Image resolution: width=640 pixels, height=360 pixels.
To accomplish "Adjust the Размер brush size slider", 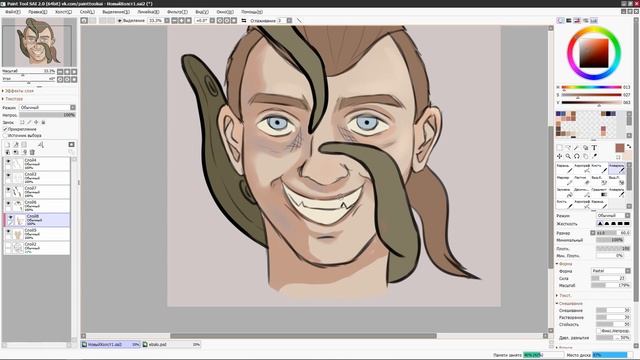I will [x=613, y=233].
